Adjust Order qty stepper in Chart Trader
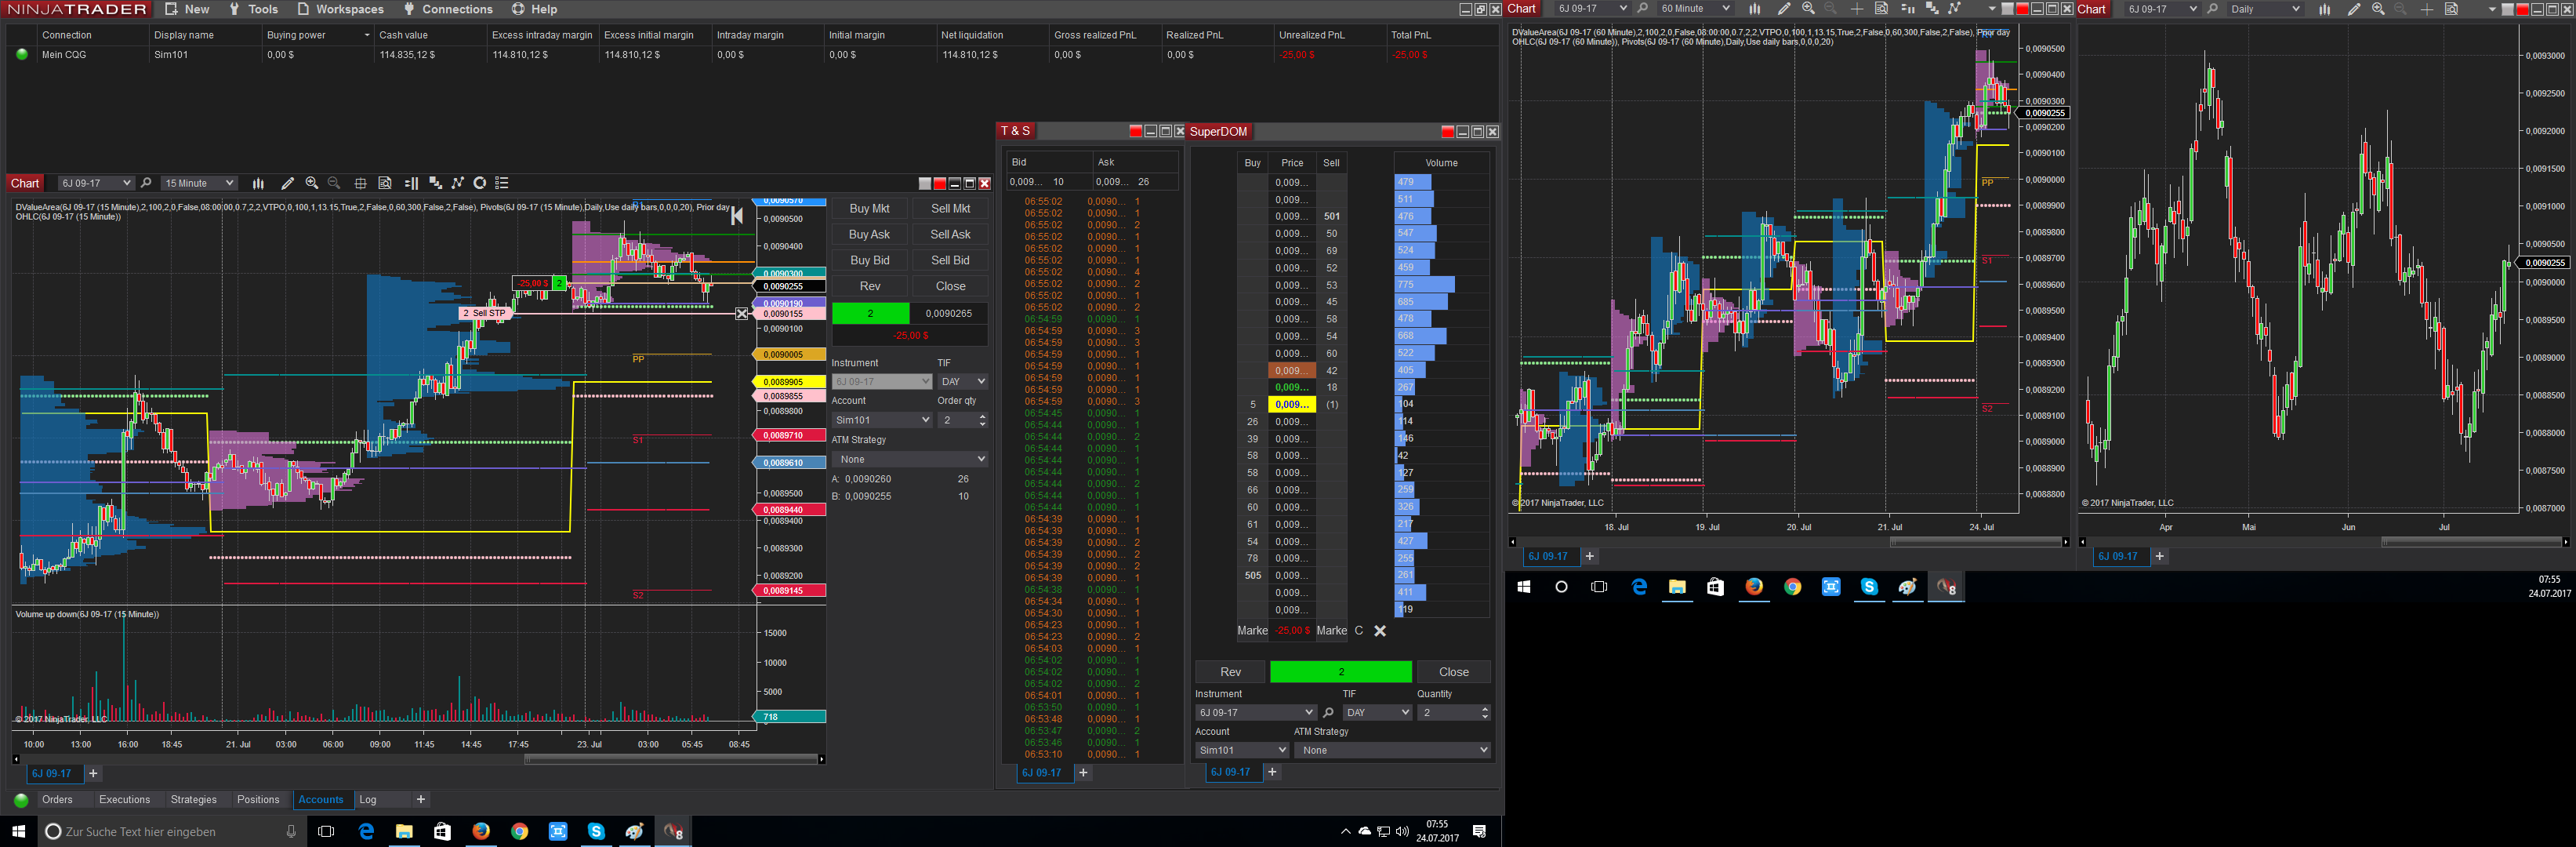2576x847 pixels. (982, 420)
